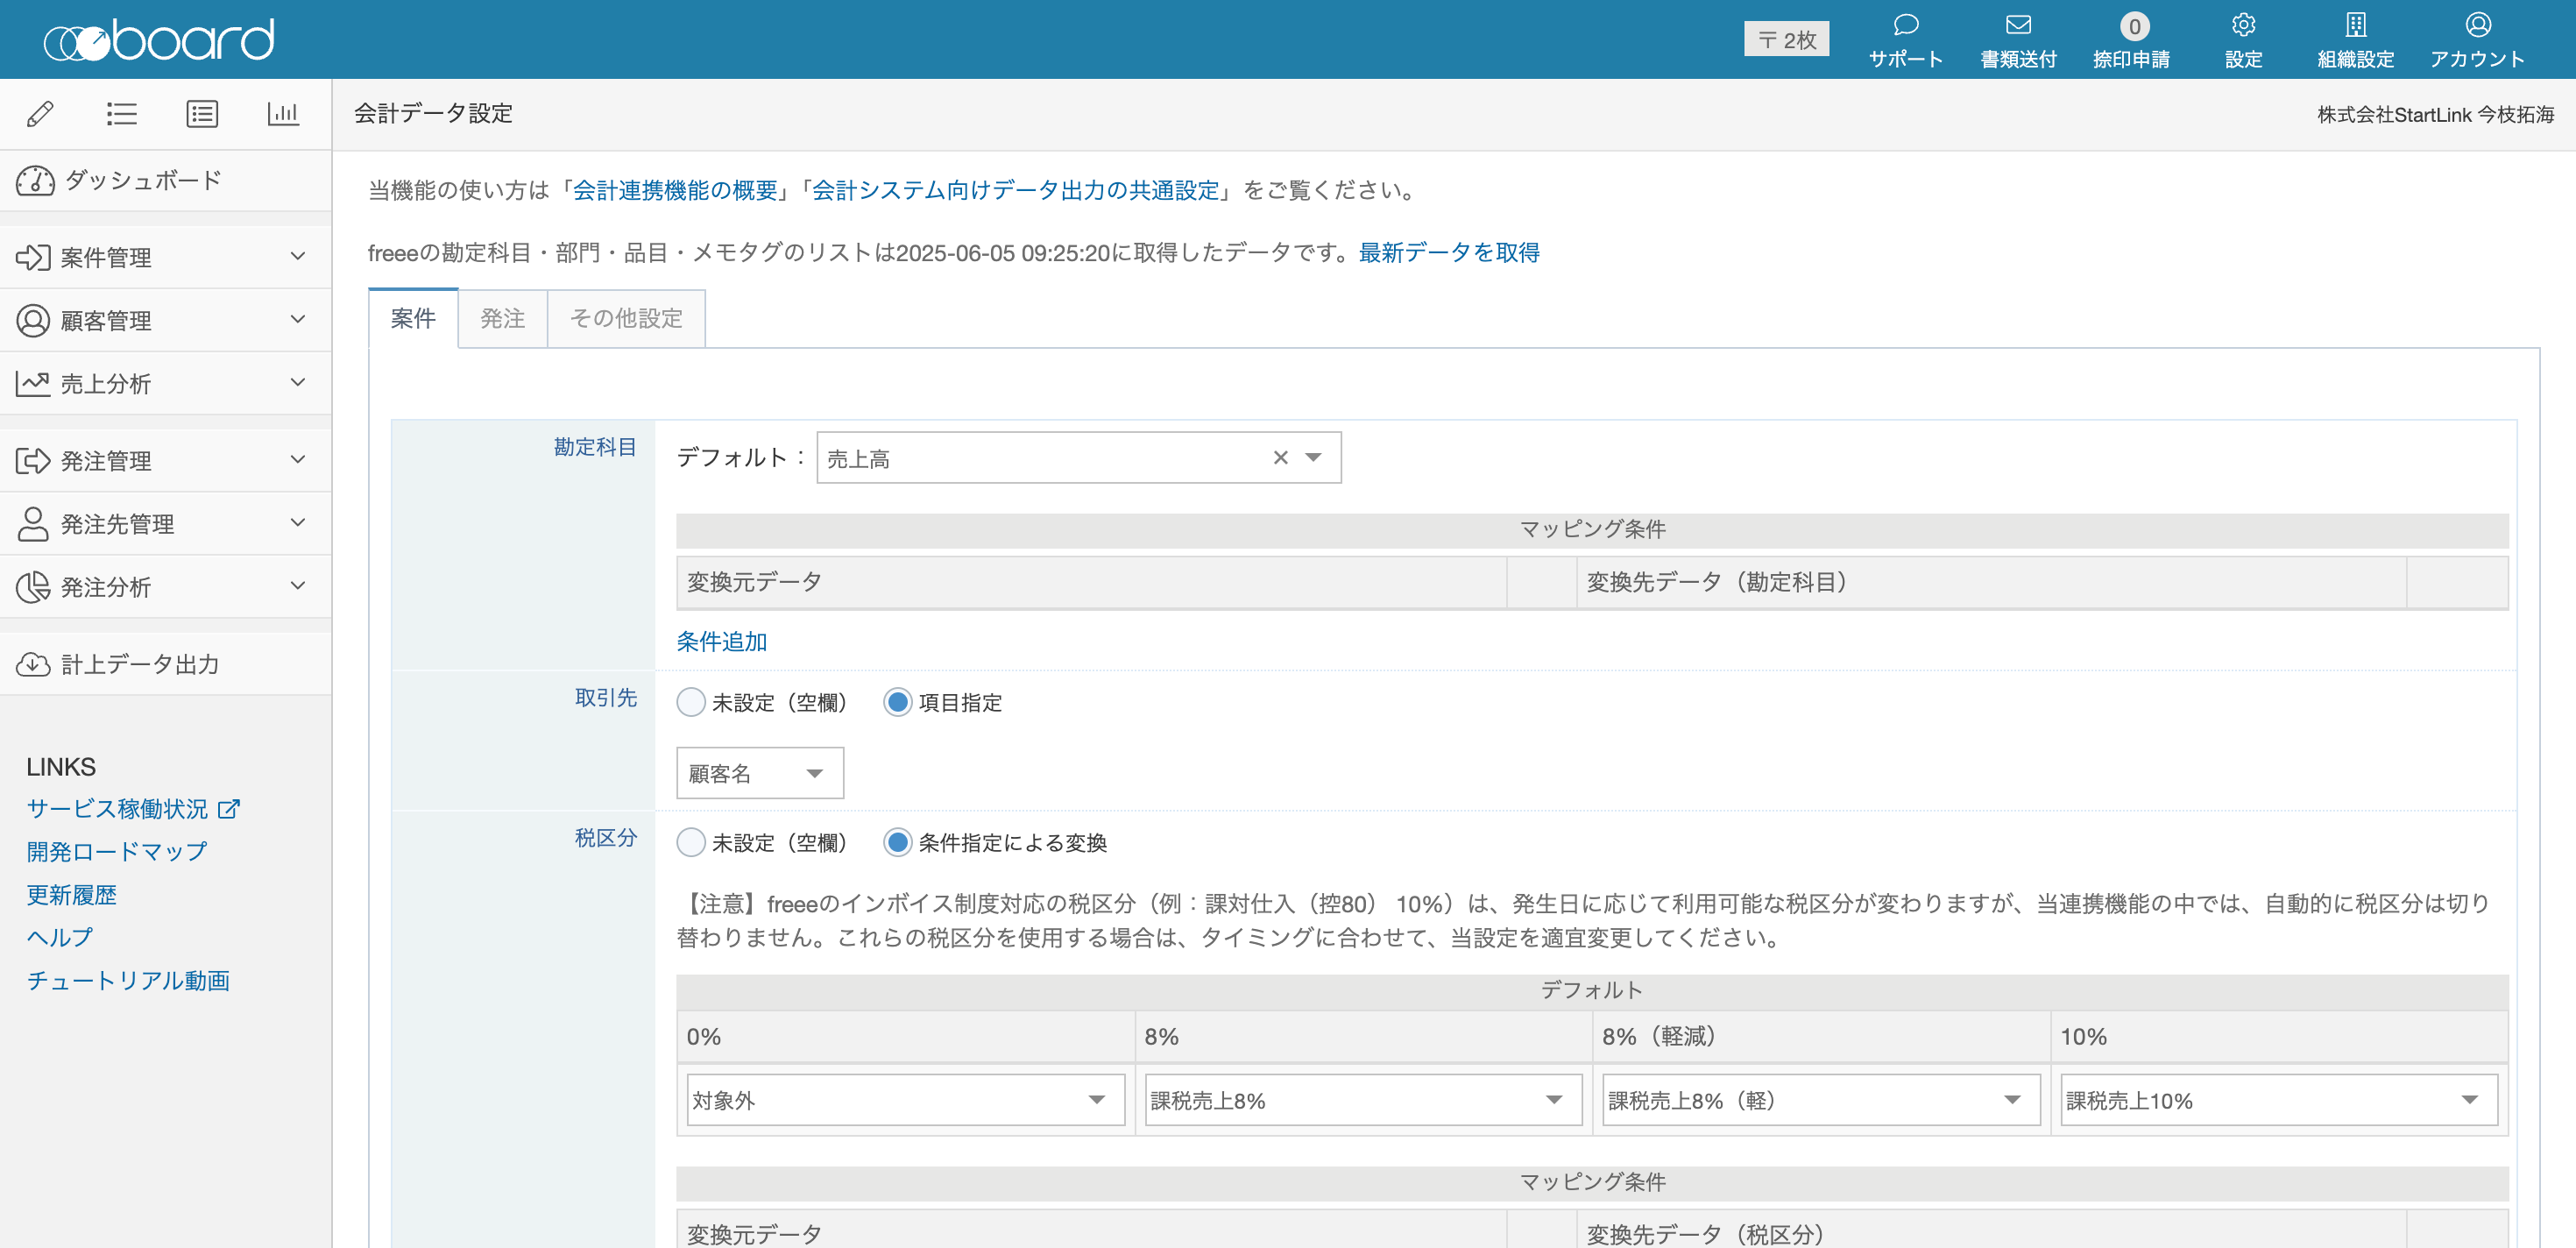Open ヘルプ link

click(60, 938)
